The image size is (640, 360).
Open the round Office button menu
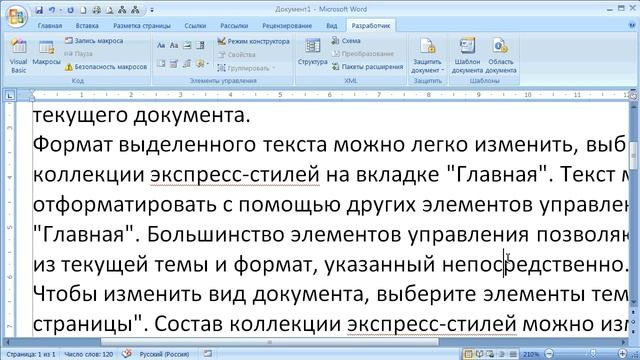pos(17,16)
